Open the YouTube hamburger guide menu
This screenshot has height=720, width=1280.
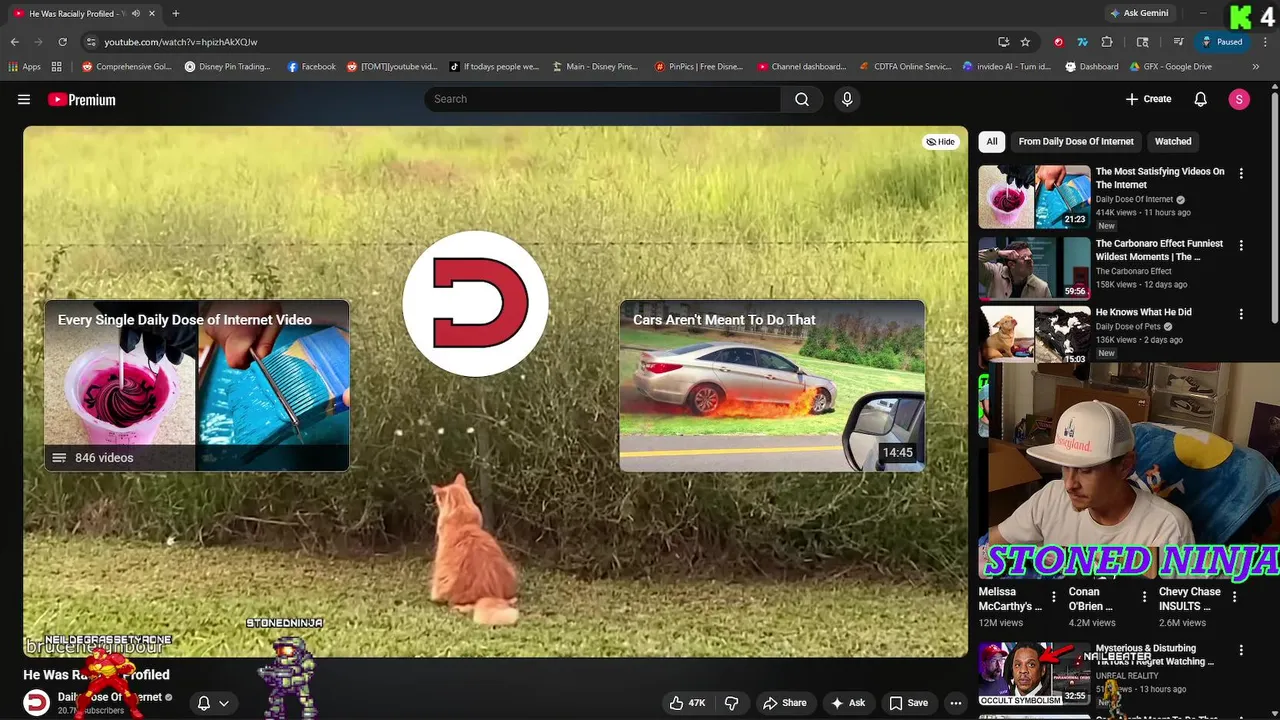pyautogui.click(x=24, y=99)
